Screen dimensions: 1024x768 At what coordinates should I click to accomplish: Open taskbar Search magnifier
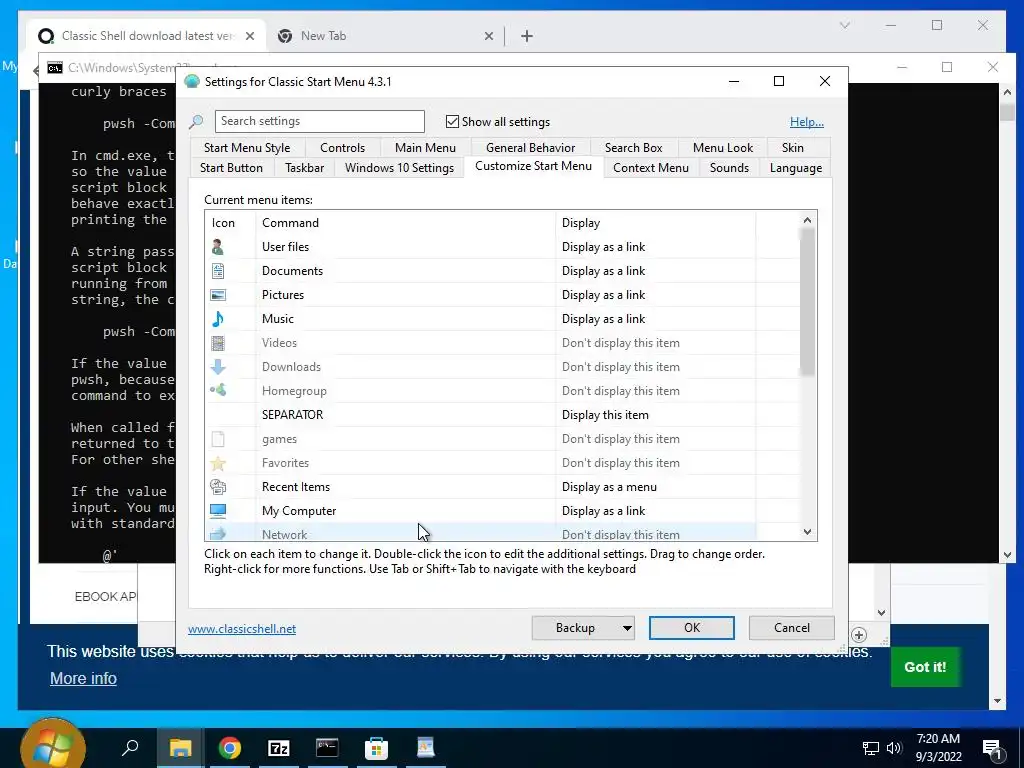pos(130,747)
